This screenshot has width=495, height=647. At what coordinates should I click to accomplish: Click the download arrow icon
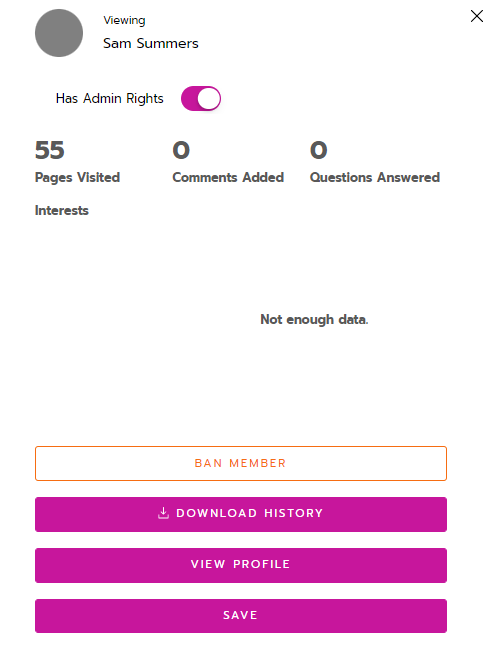163,513
